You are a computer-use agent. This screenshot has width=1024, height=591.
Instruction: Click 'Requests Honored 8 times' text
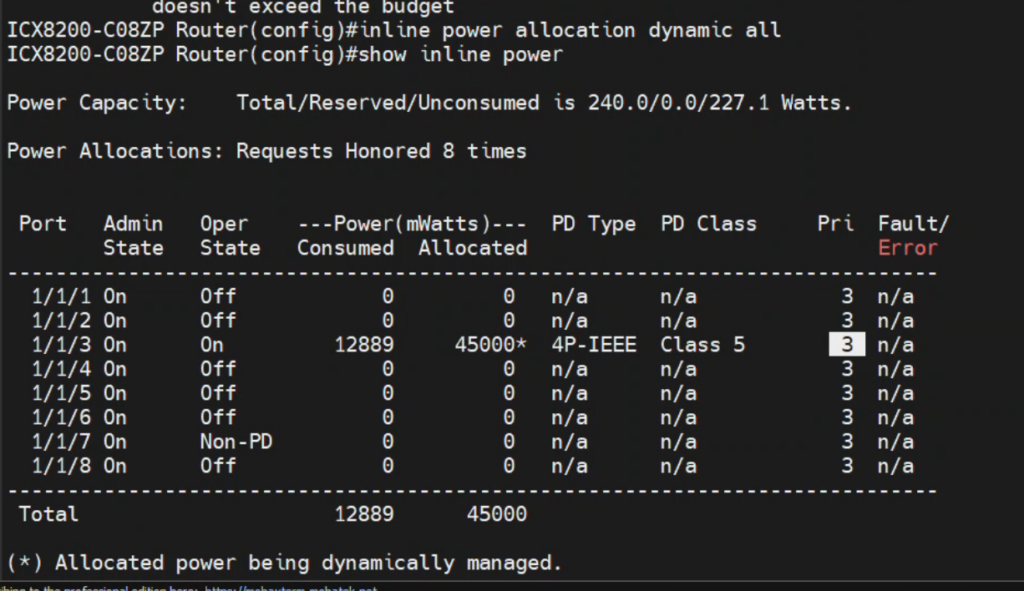(x=381, y=151)
